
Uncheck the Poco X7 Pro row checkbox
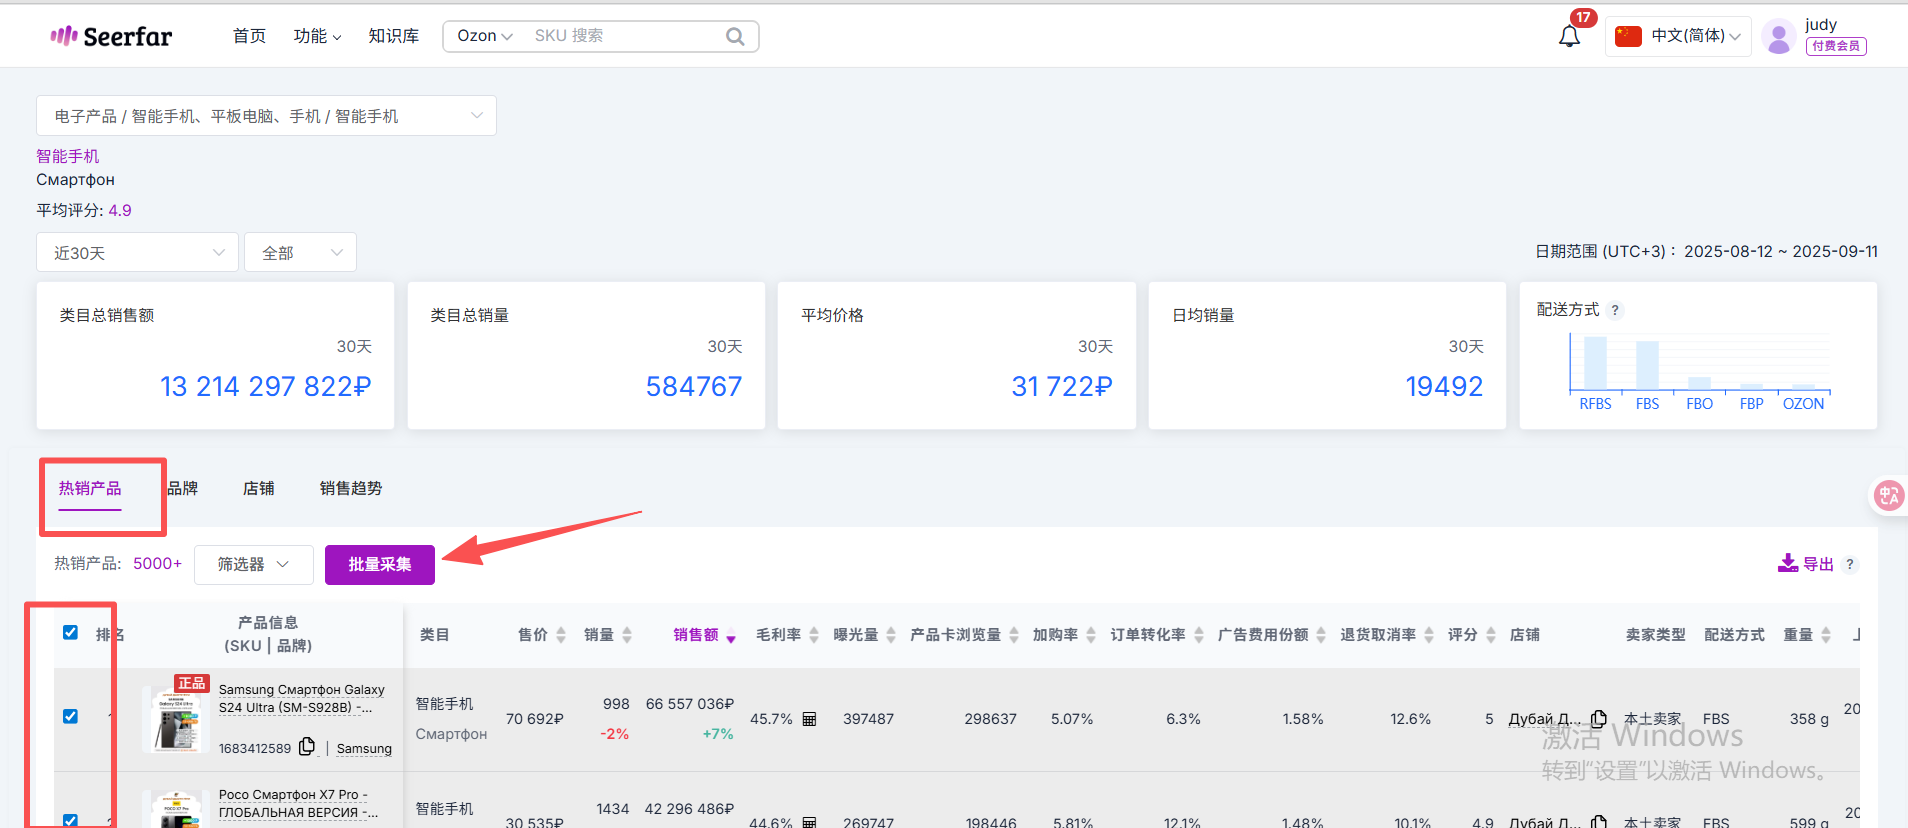(x=70, y=820)
